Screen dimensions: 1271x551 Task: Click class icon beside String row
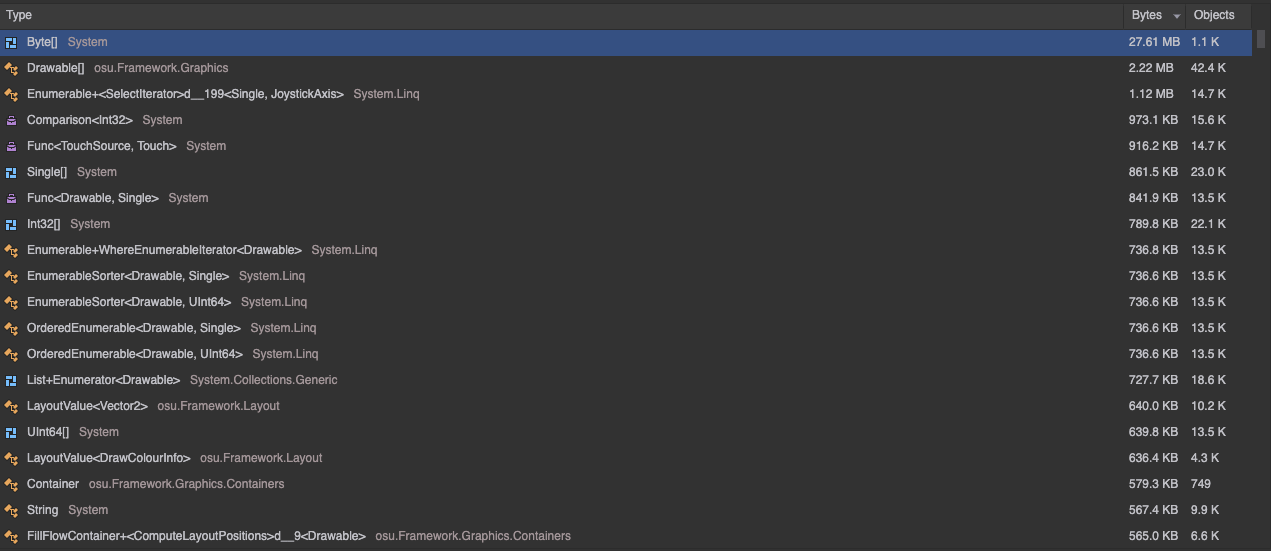click(11, 510)
